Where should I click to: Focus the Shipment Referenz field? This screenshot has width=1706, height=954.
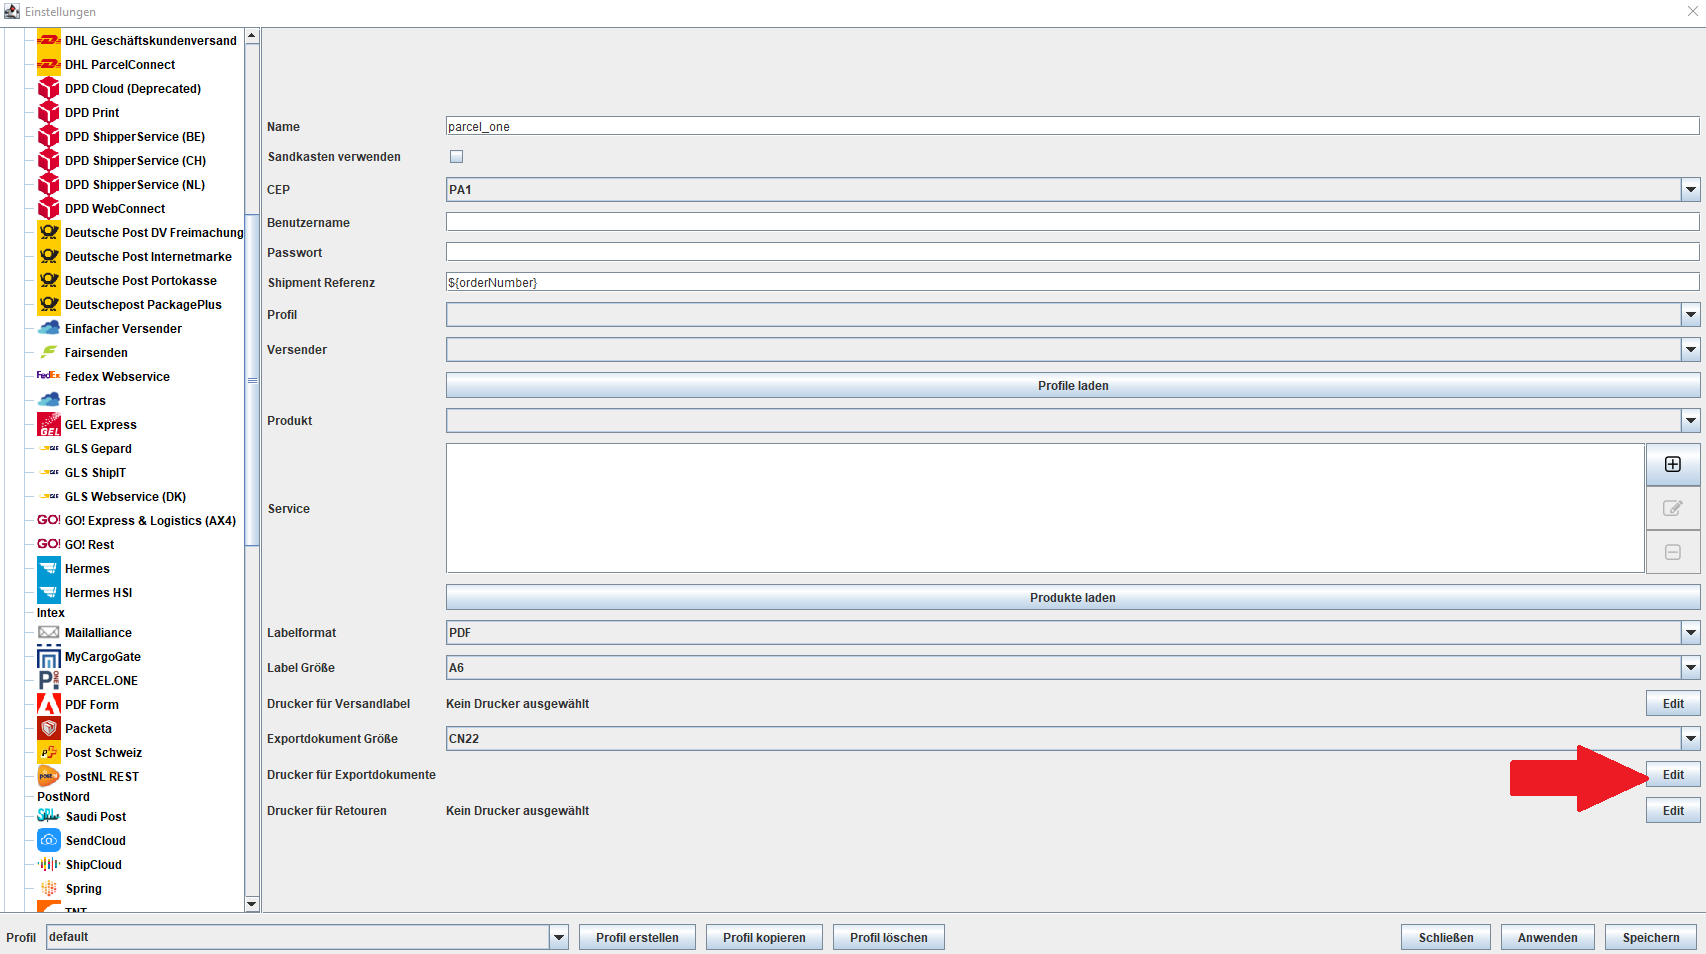[x=1073, y=283]
